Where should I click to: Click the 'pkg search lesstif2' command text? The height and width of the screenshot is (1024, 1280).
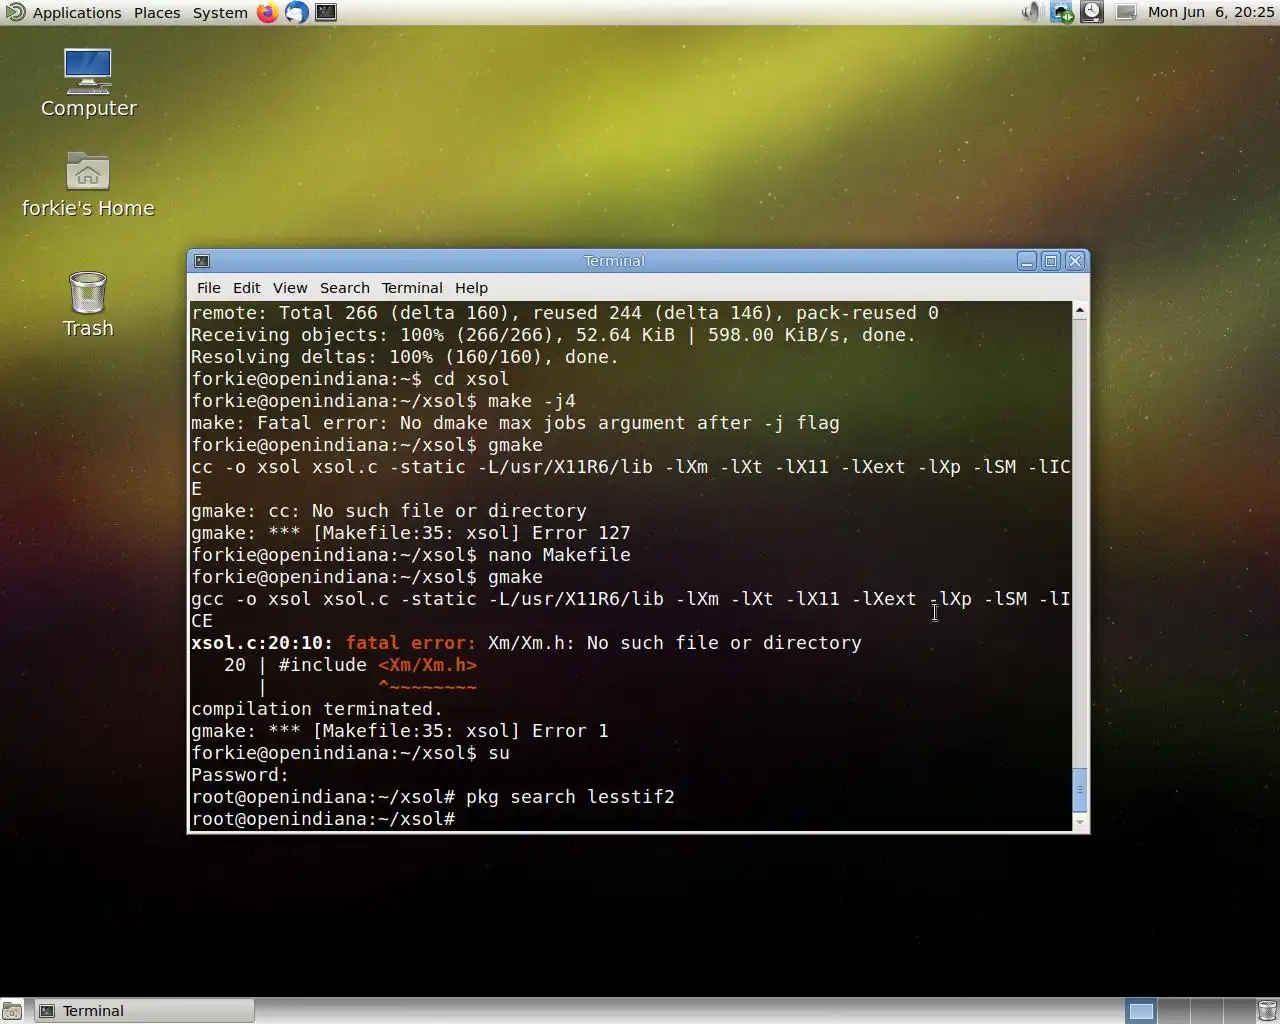(570, 797)
